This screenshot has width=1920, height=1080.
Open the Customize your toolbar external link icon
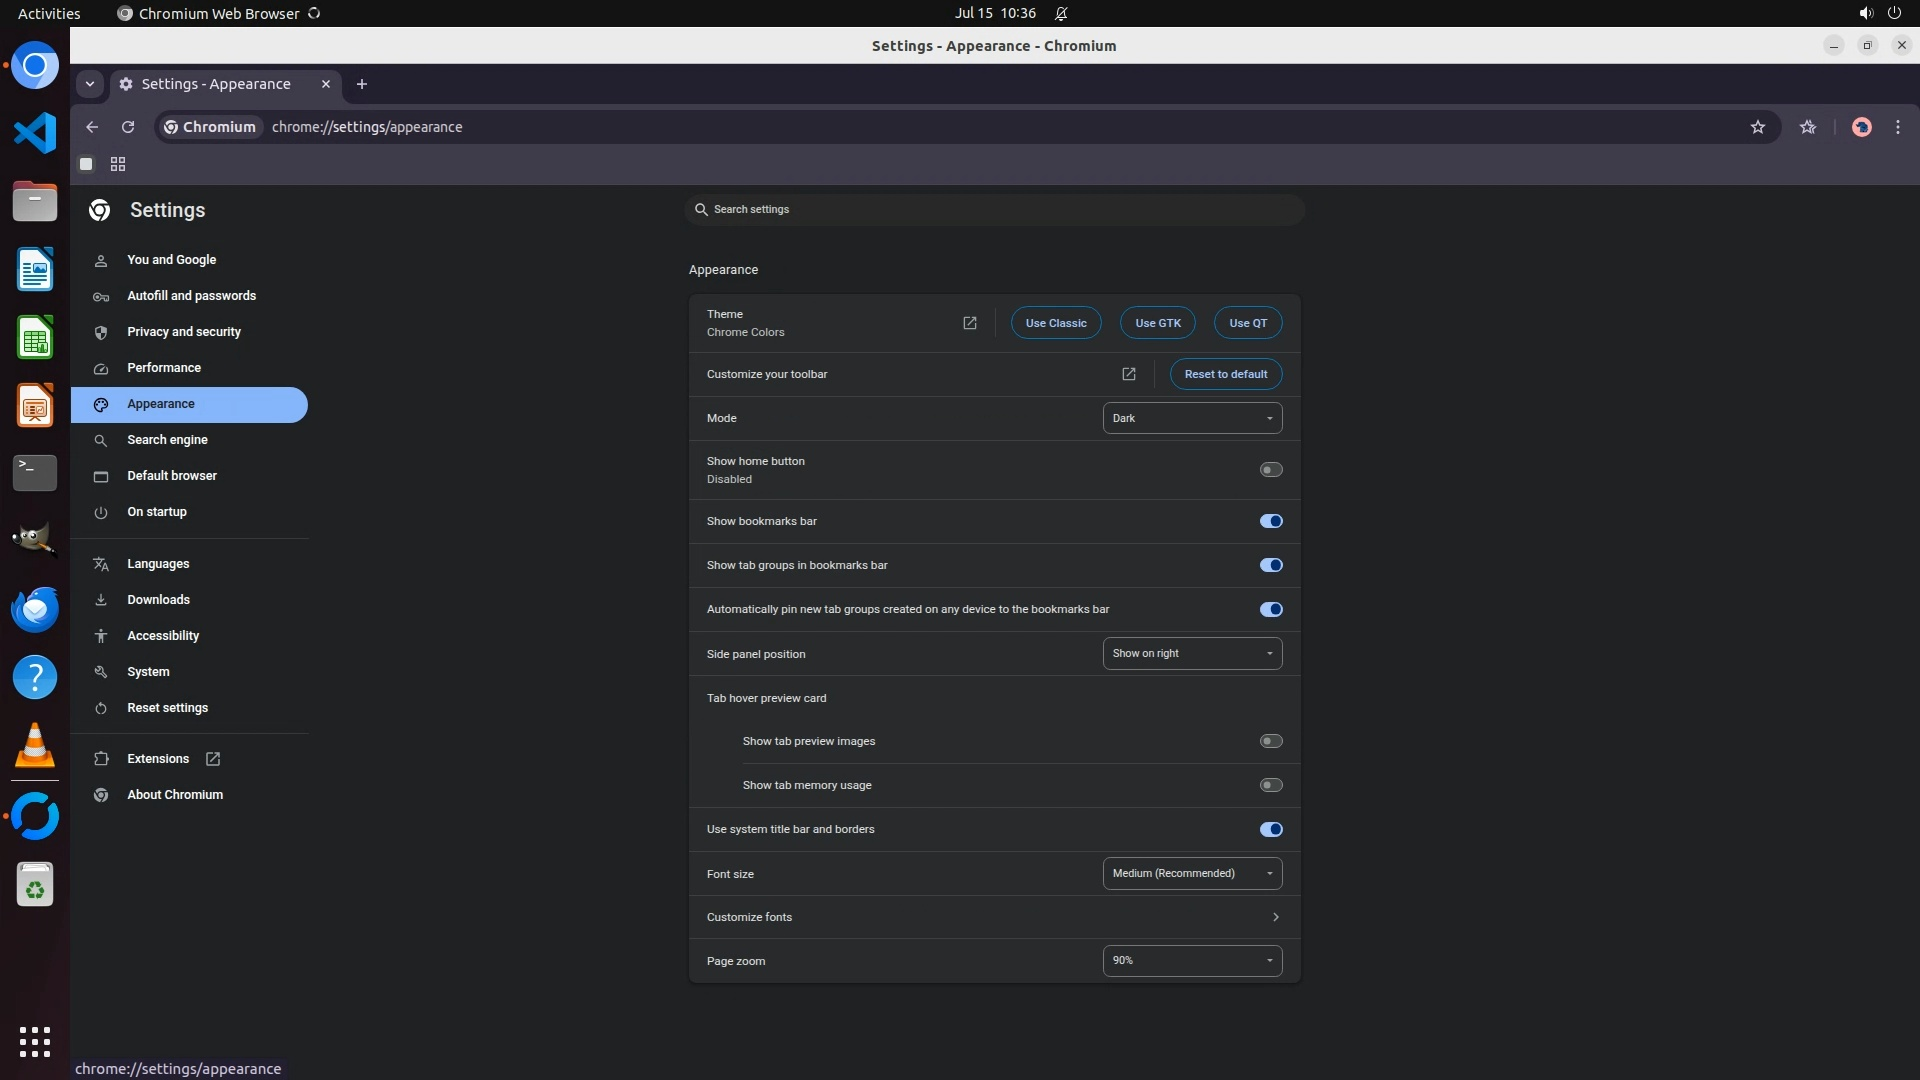(1128, 374)
